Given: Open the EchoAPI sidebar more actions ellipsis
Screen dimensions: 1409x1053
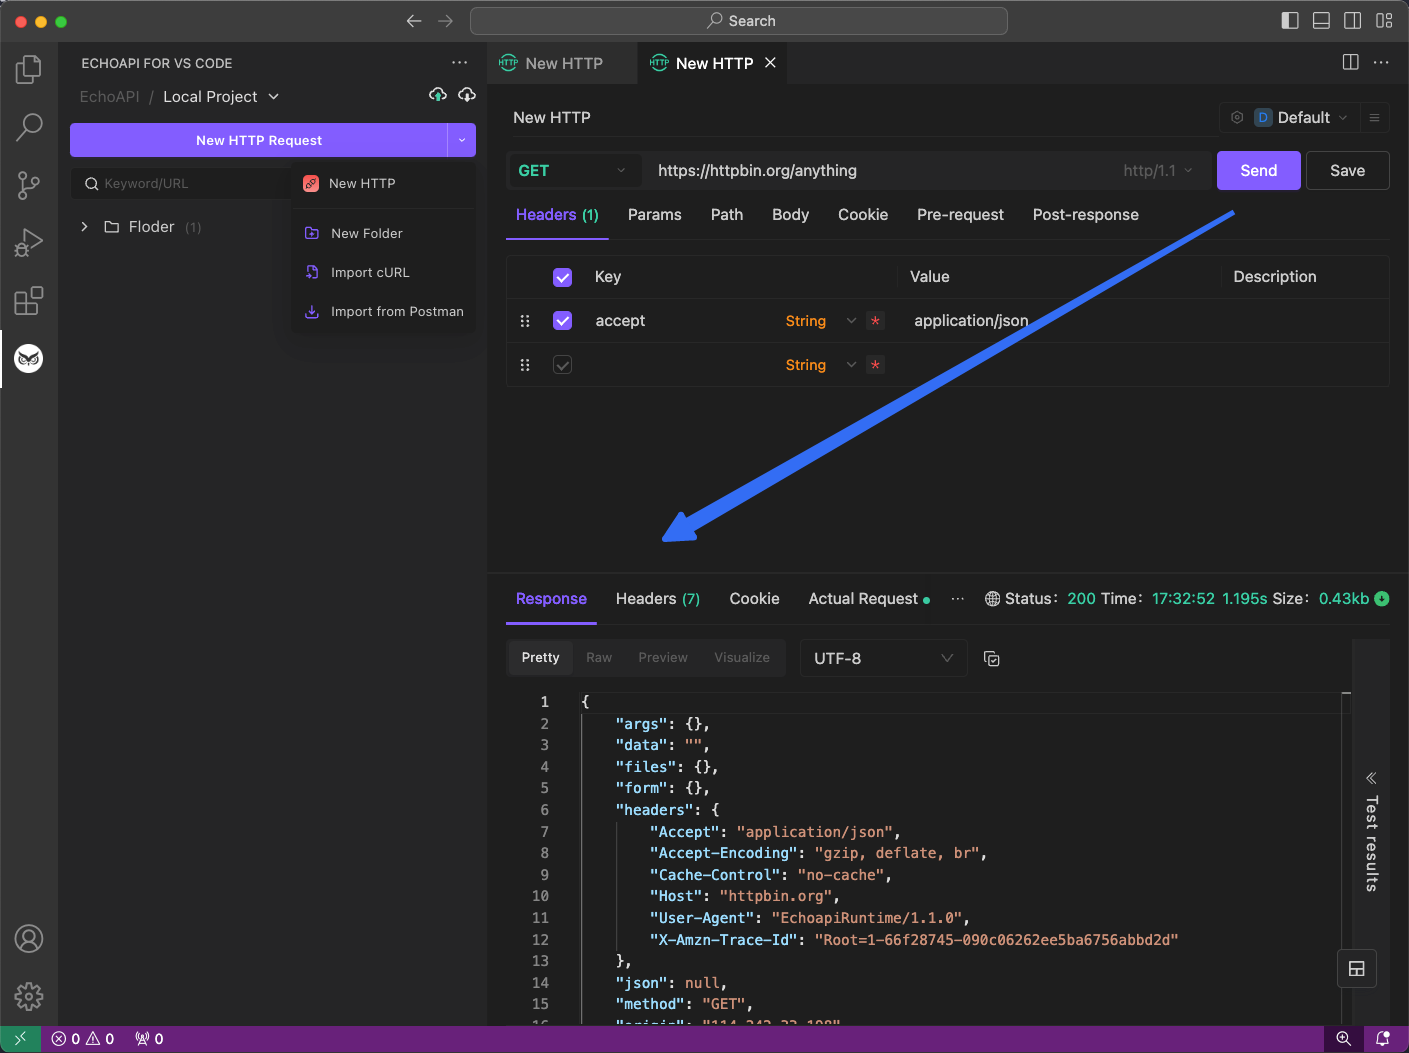Looking at the screenshot, I should (459, 62).
